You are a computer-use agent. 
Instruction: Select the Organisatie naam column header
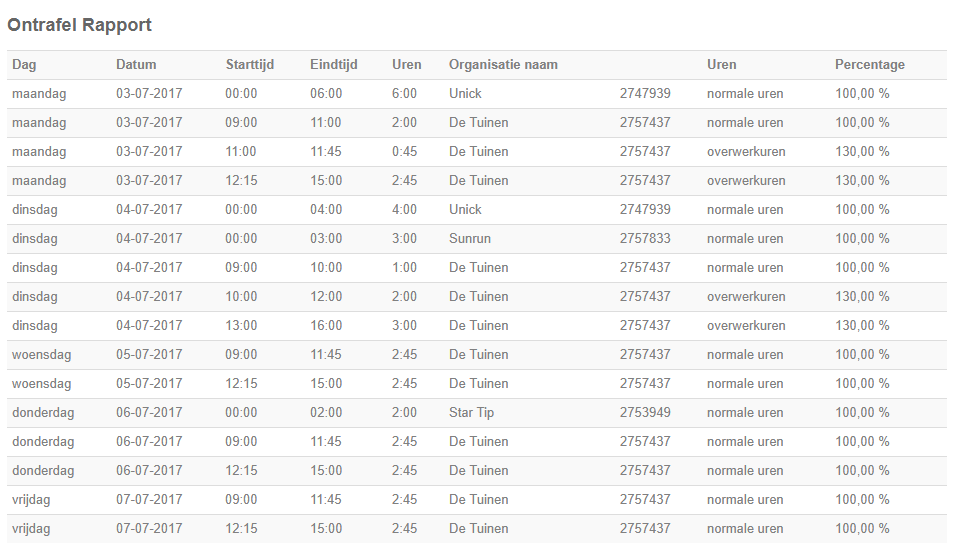pos(503,64)
